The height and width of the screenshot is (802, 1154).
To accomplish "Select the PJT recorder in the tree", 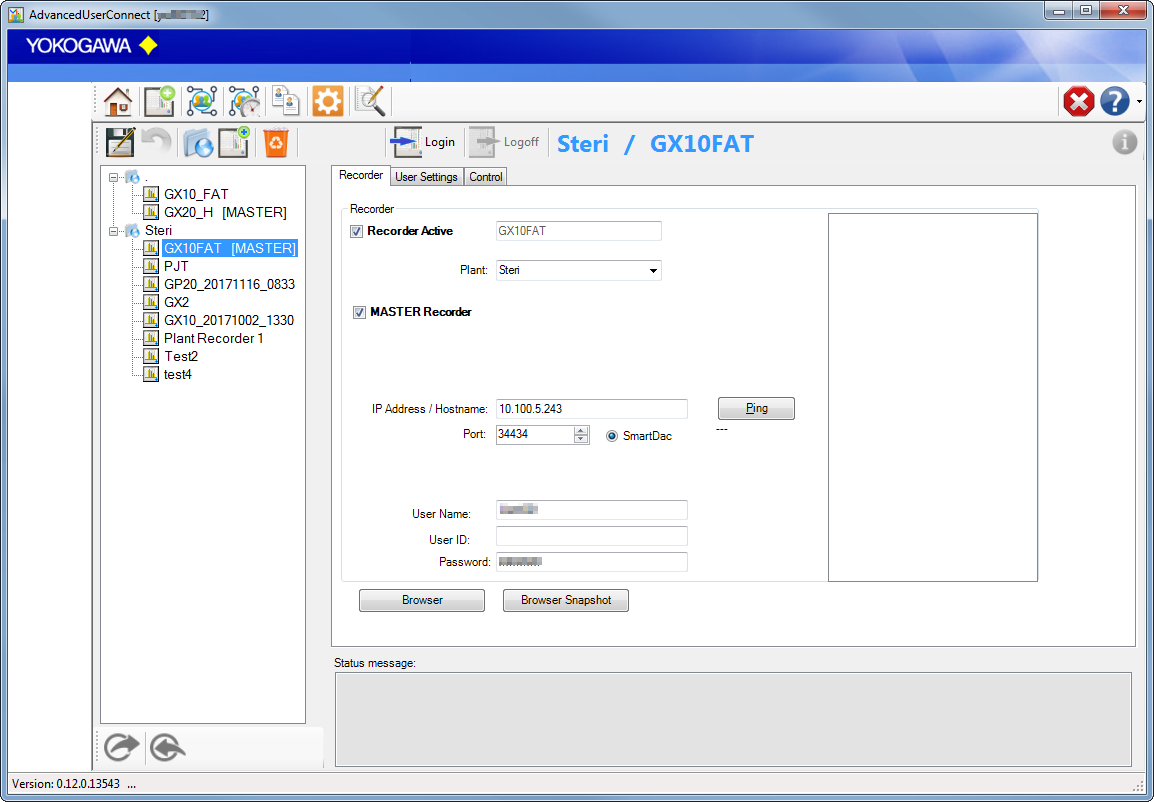I will 176,266.
